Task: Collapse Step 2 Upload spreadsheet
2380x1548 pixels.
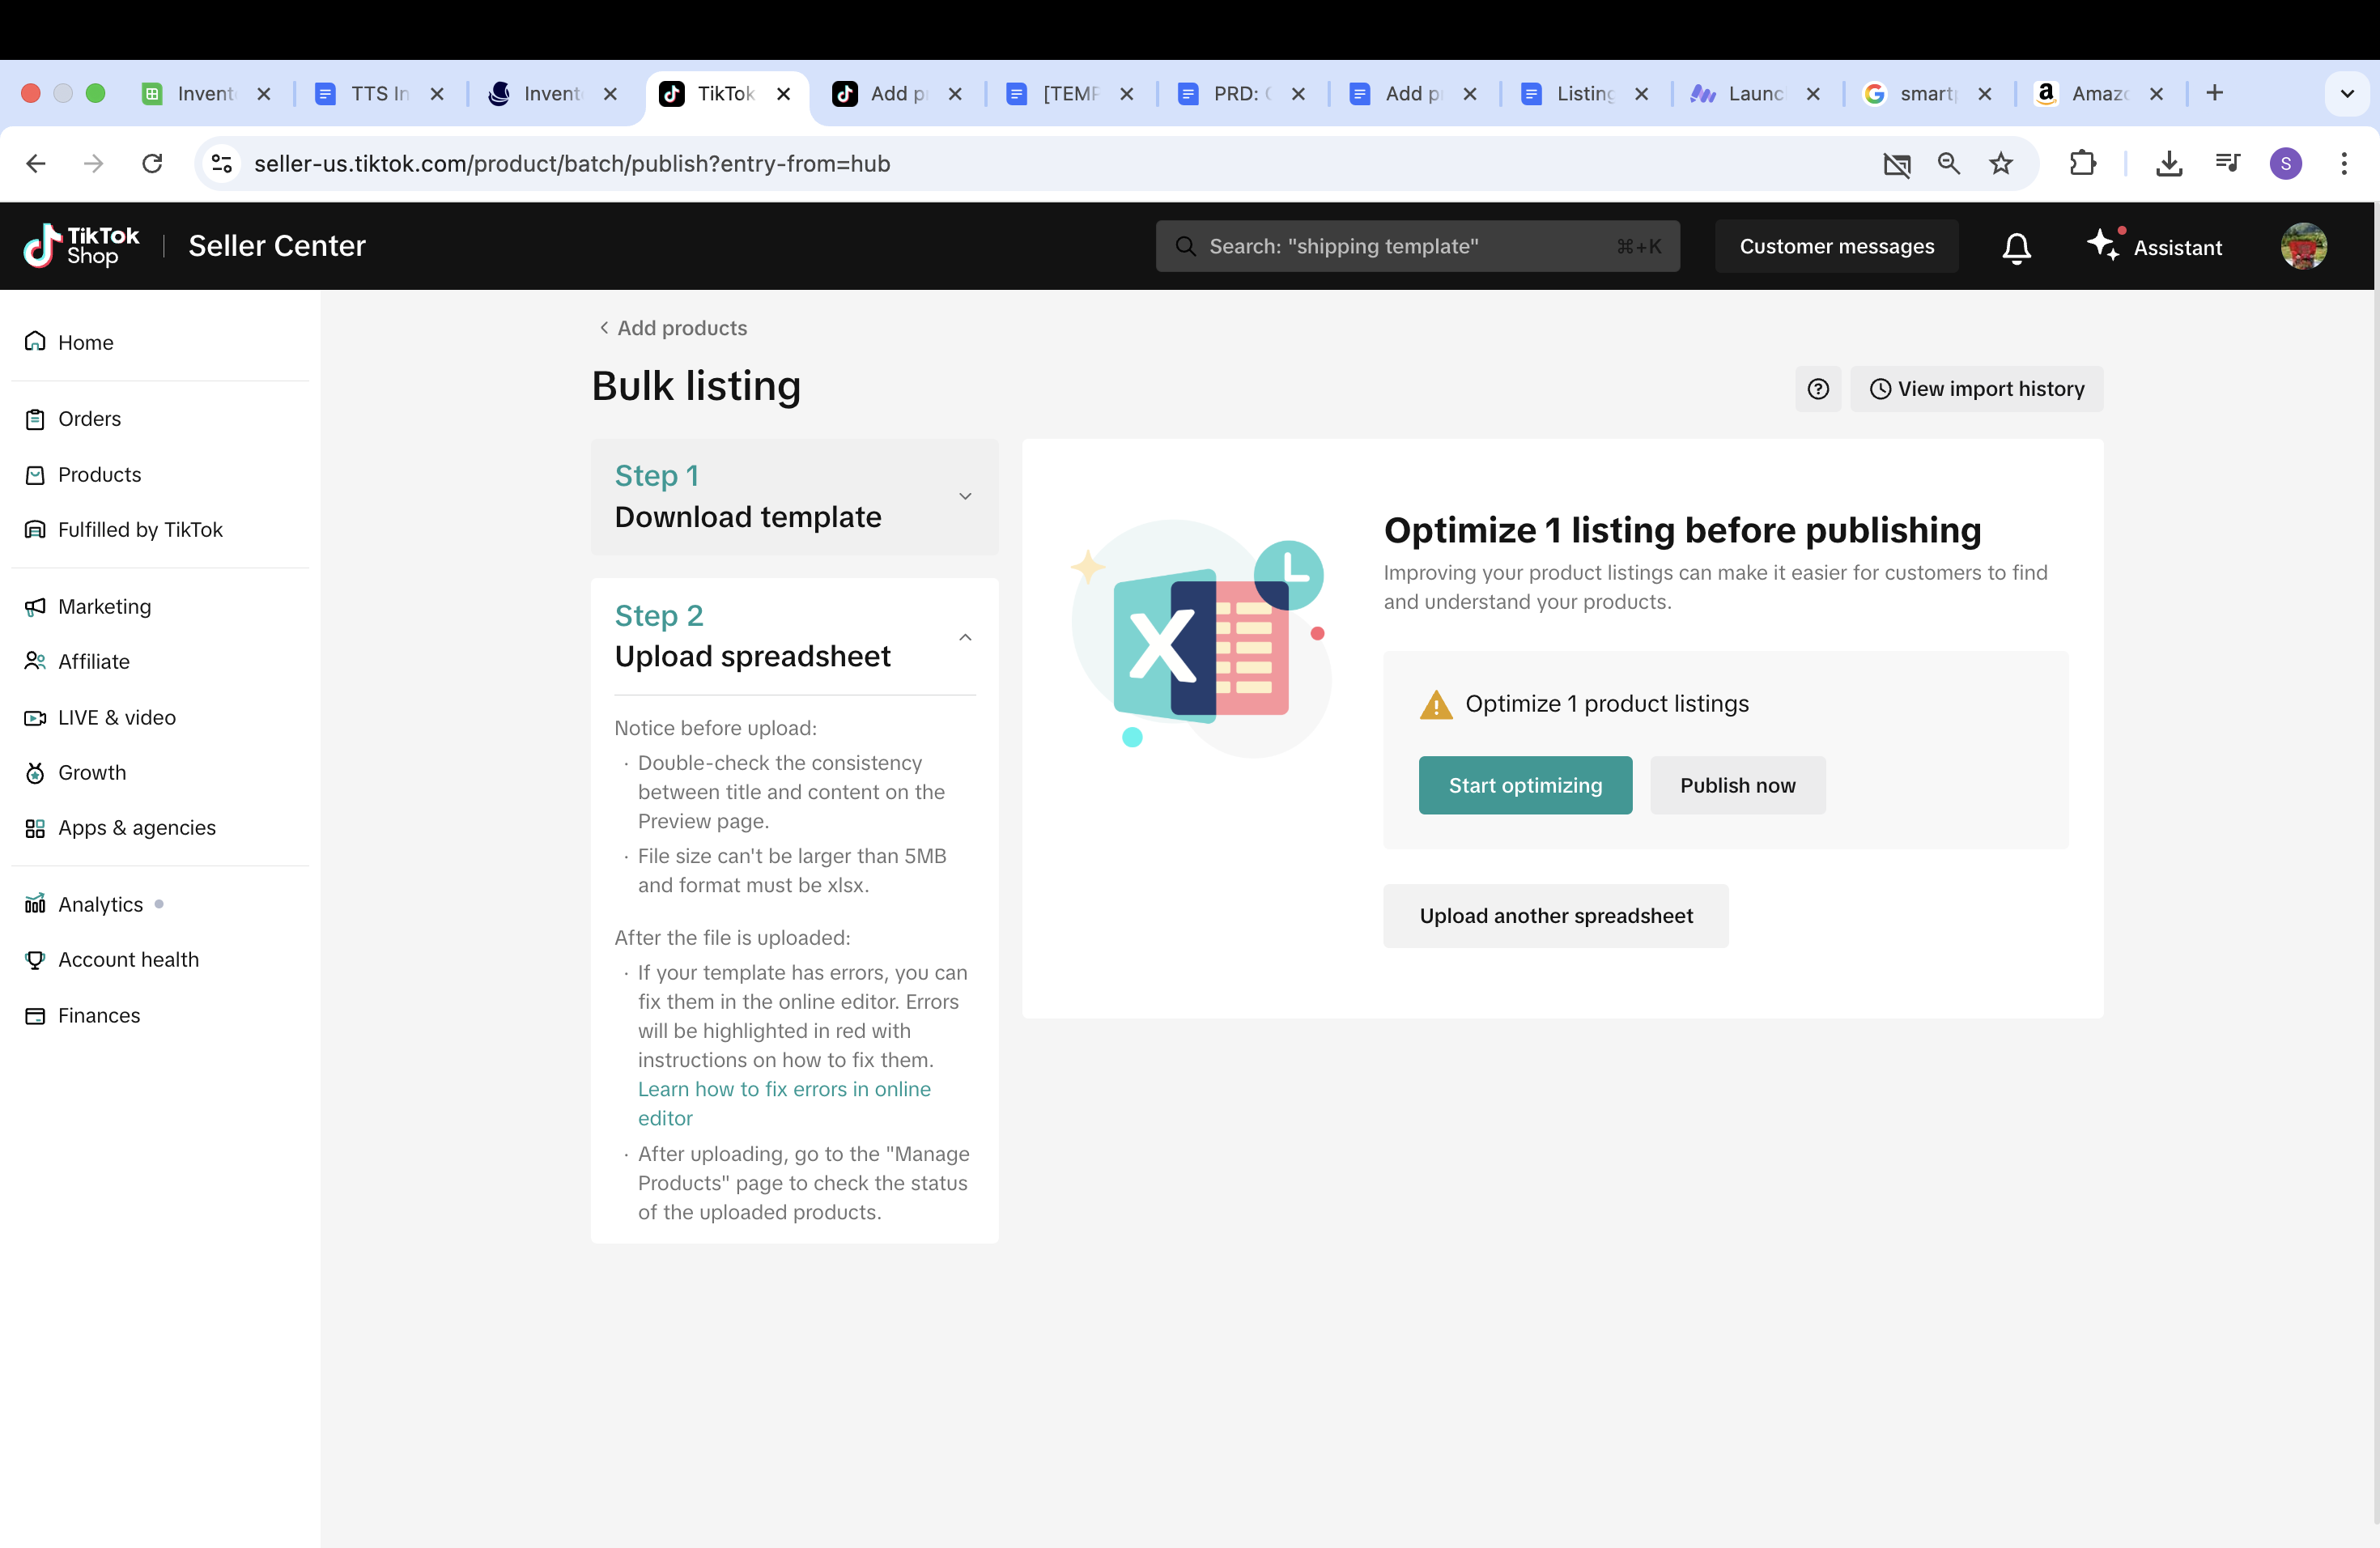Action: coord(965,637)
